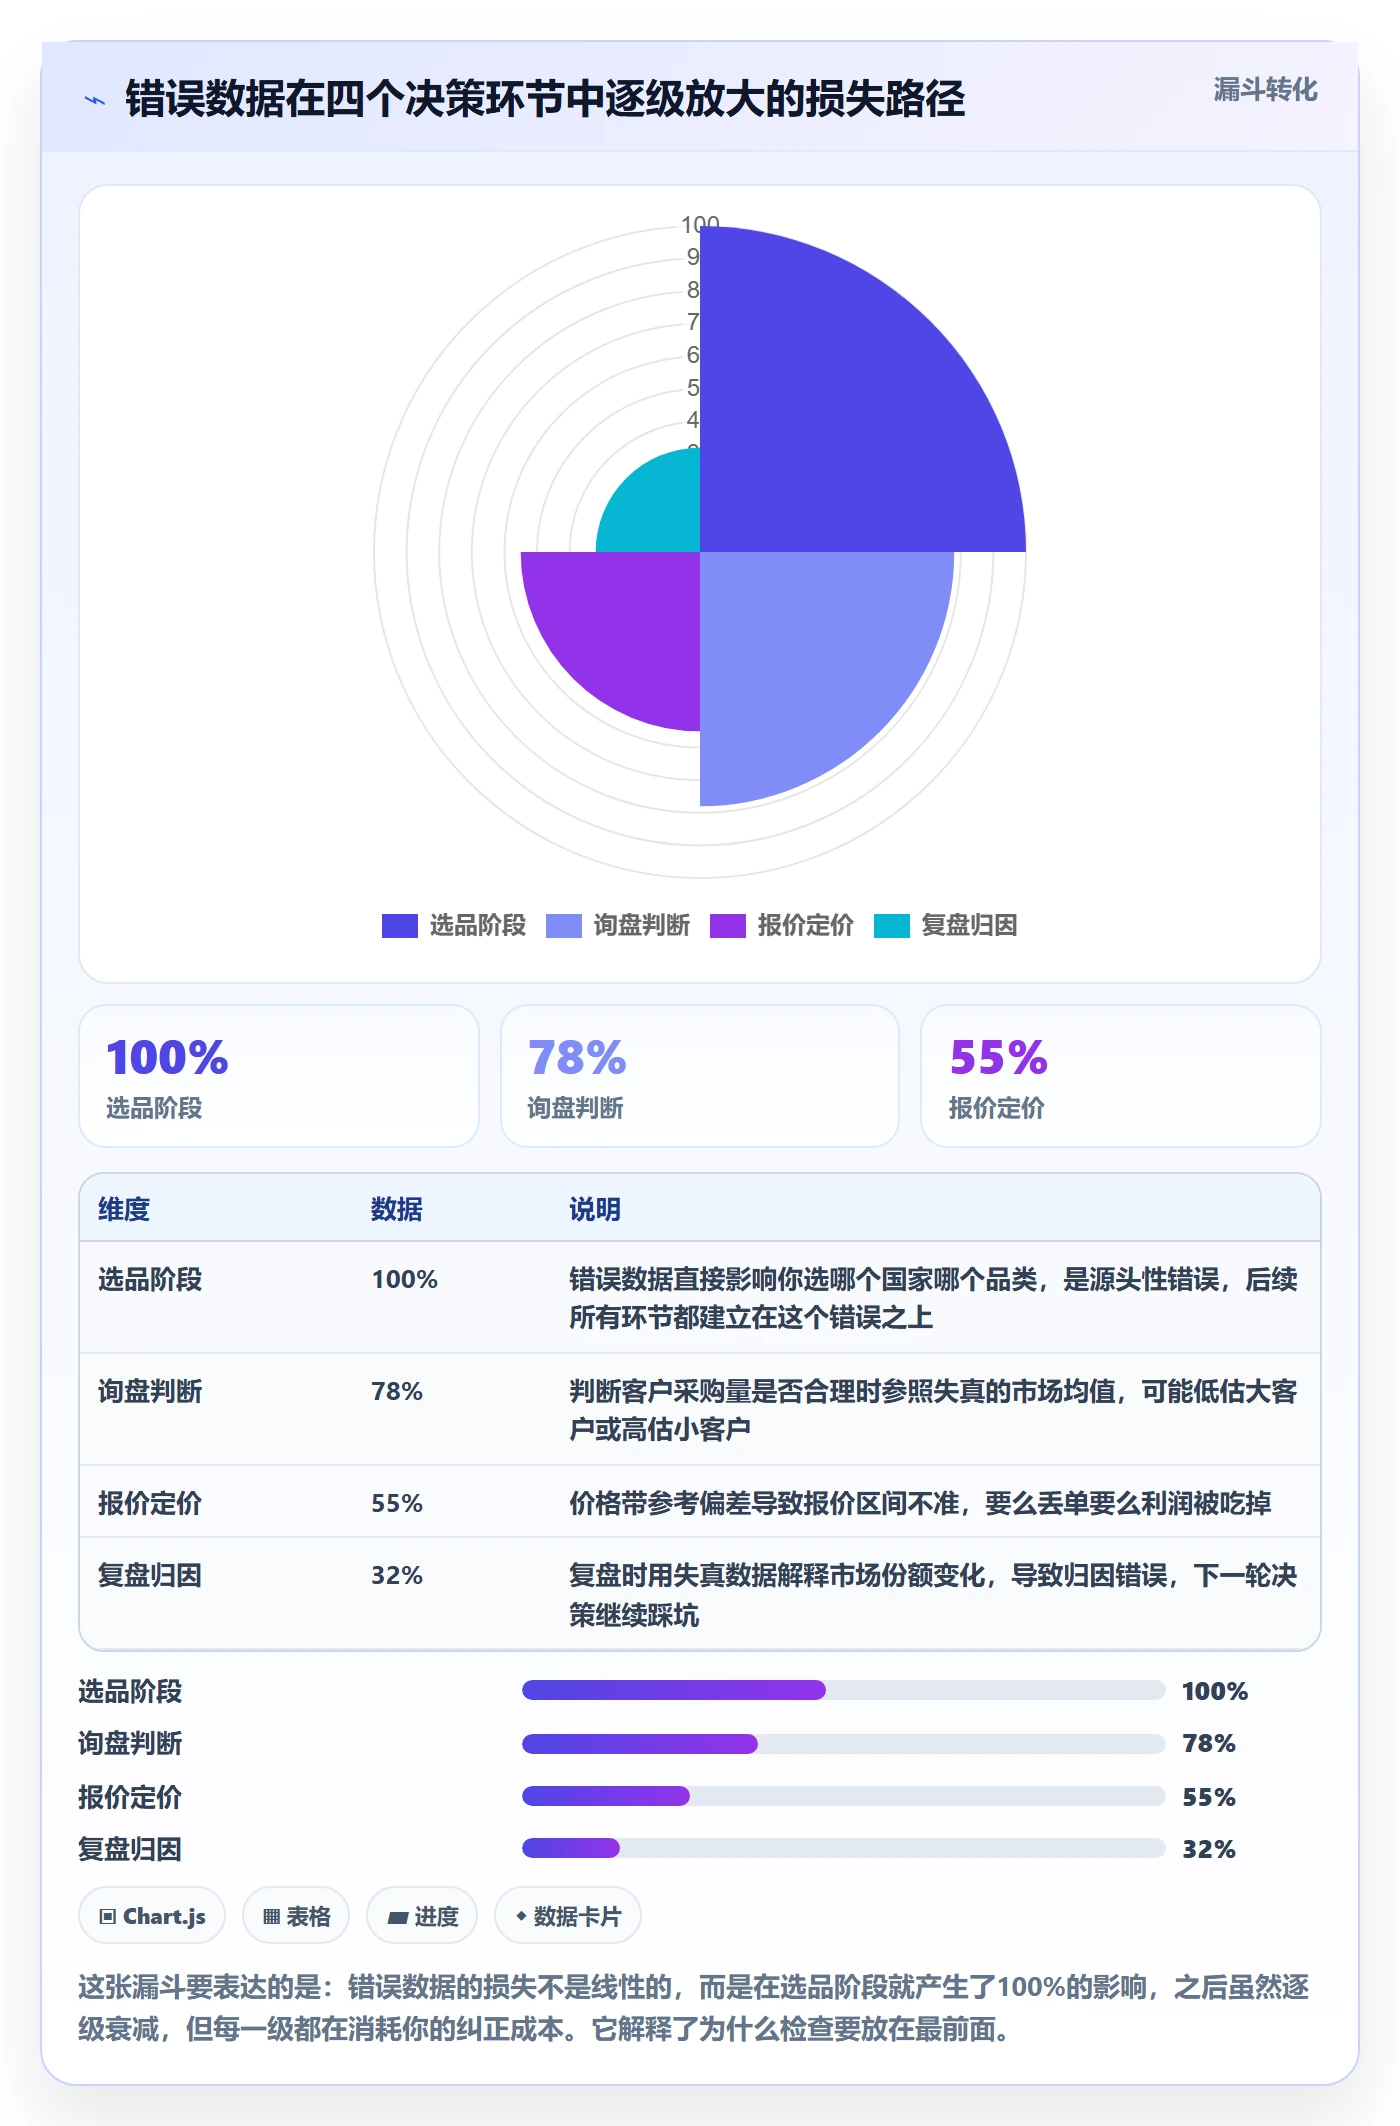Open the 78% 询盘判断 stat card
The image size is (1400, 2126).
point(700,1076)
